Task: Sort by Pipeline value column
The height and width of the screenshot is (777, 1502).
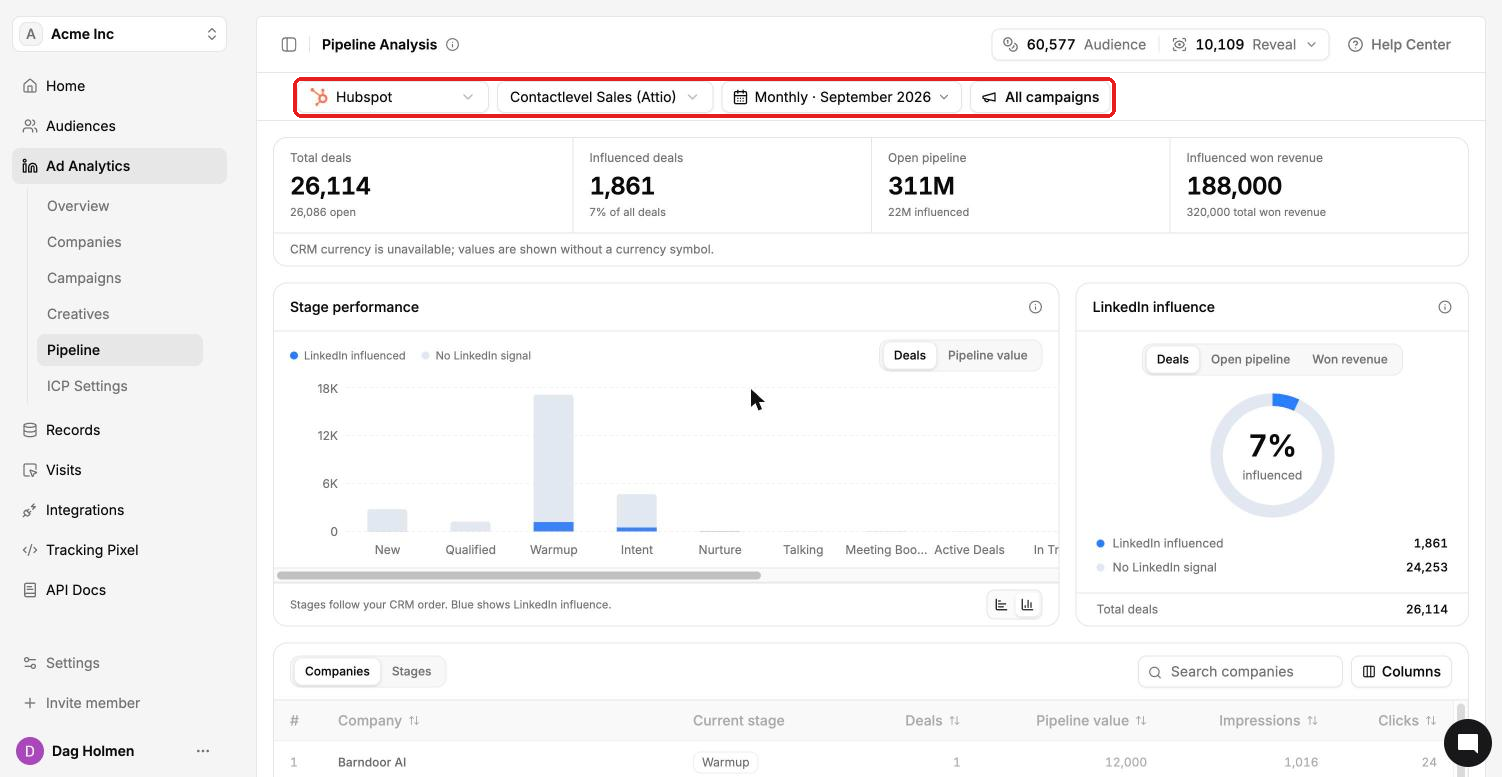Action: pos(1091,720)
